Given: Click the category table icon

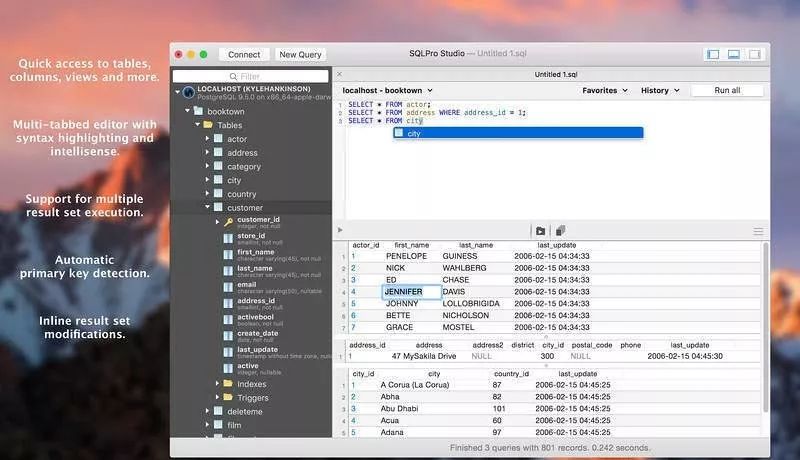Looking at the screenshot, I should [218, 166].
